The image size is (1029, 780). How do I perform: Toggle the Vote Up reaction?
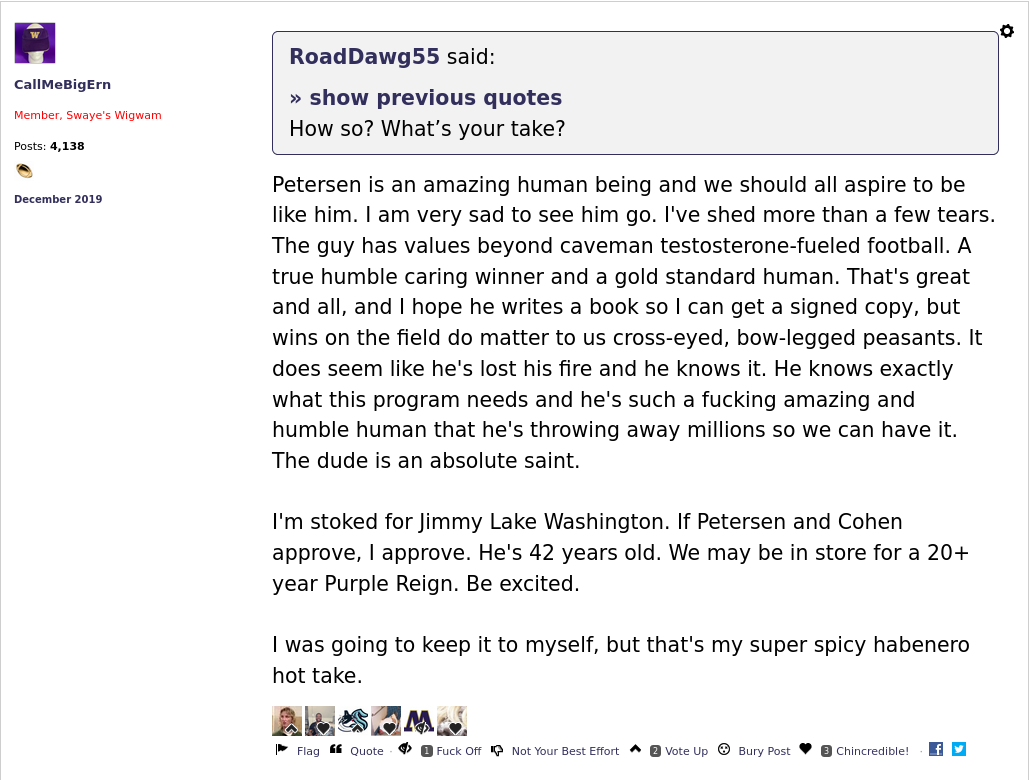point(686,751)
